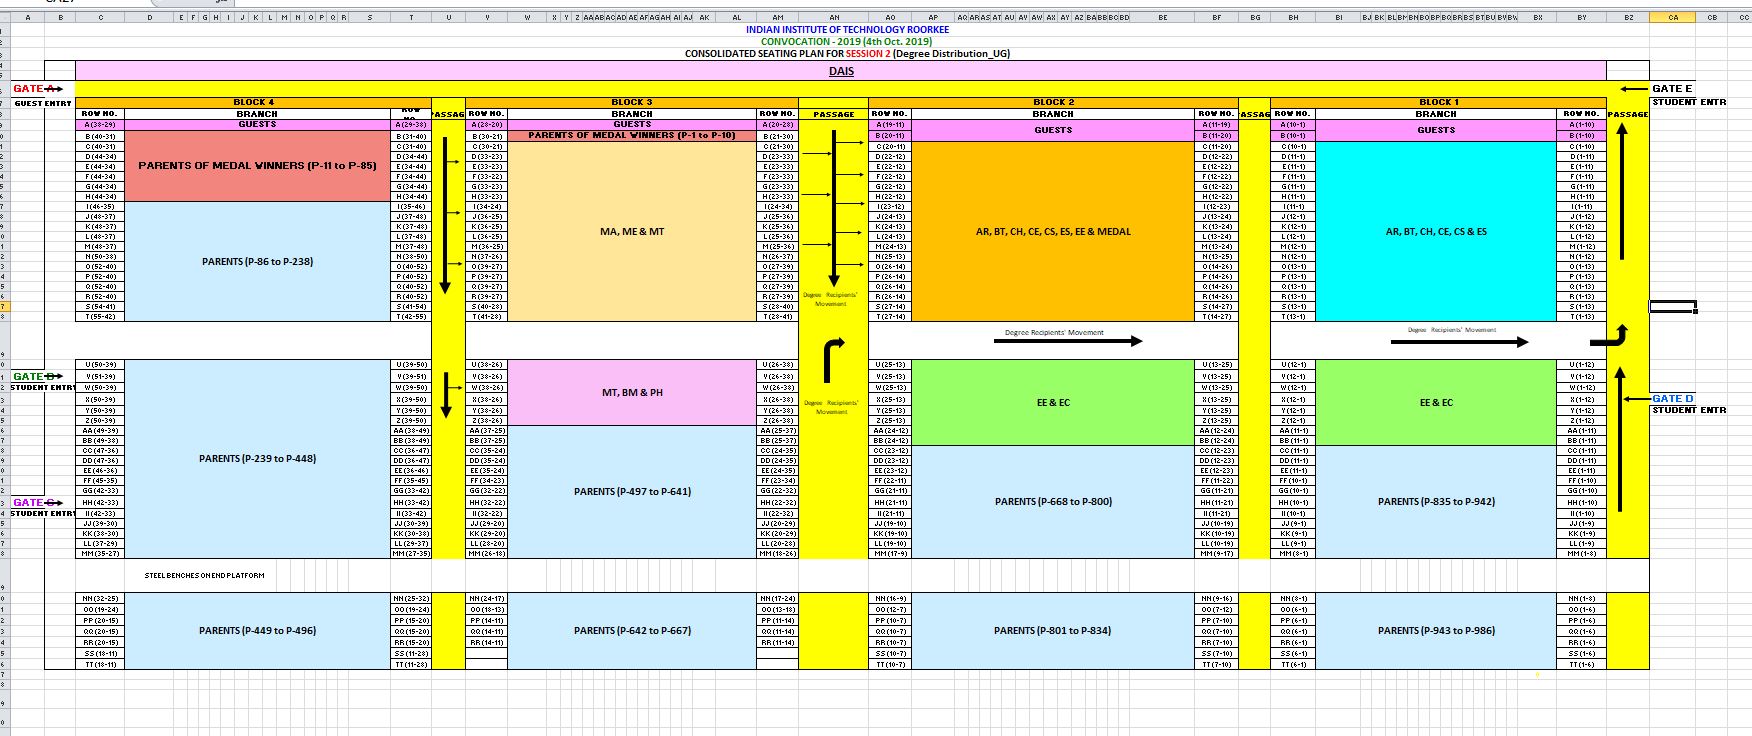The image size is (1752, 736).
Task: Select column header AN
Action: click(x=833, y=17)
